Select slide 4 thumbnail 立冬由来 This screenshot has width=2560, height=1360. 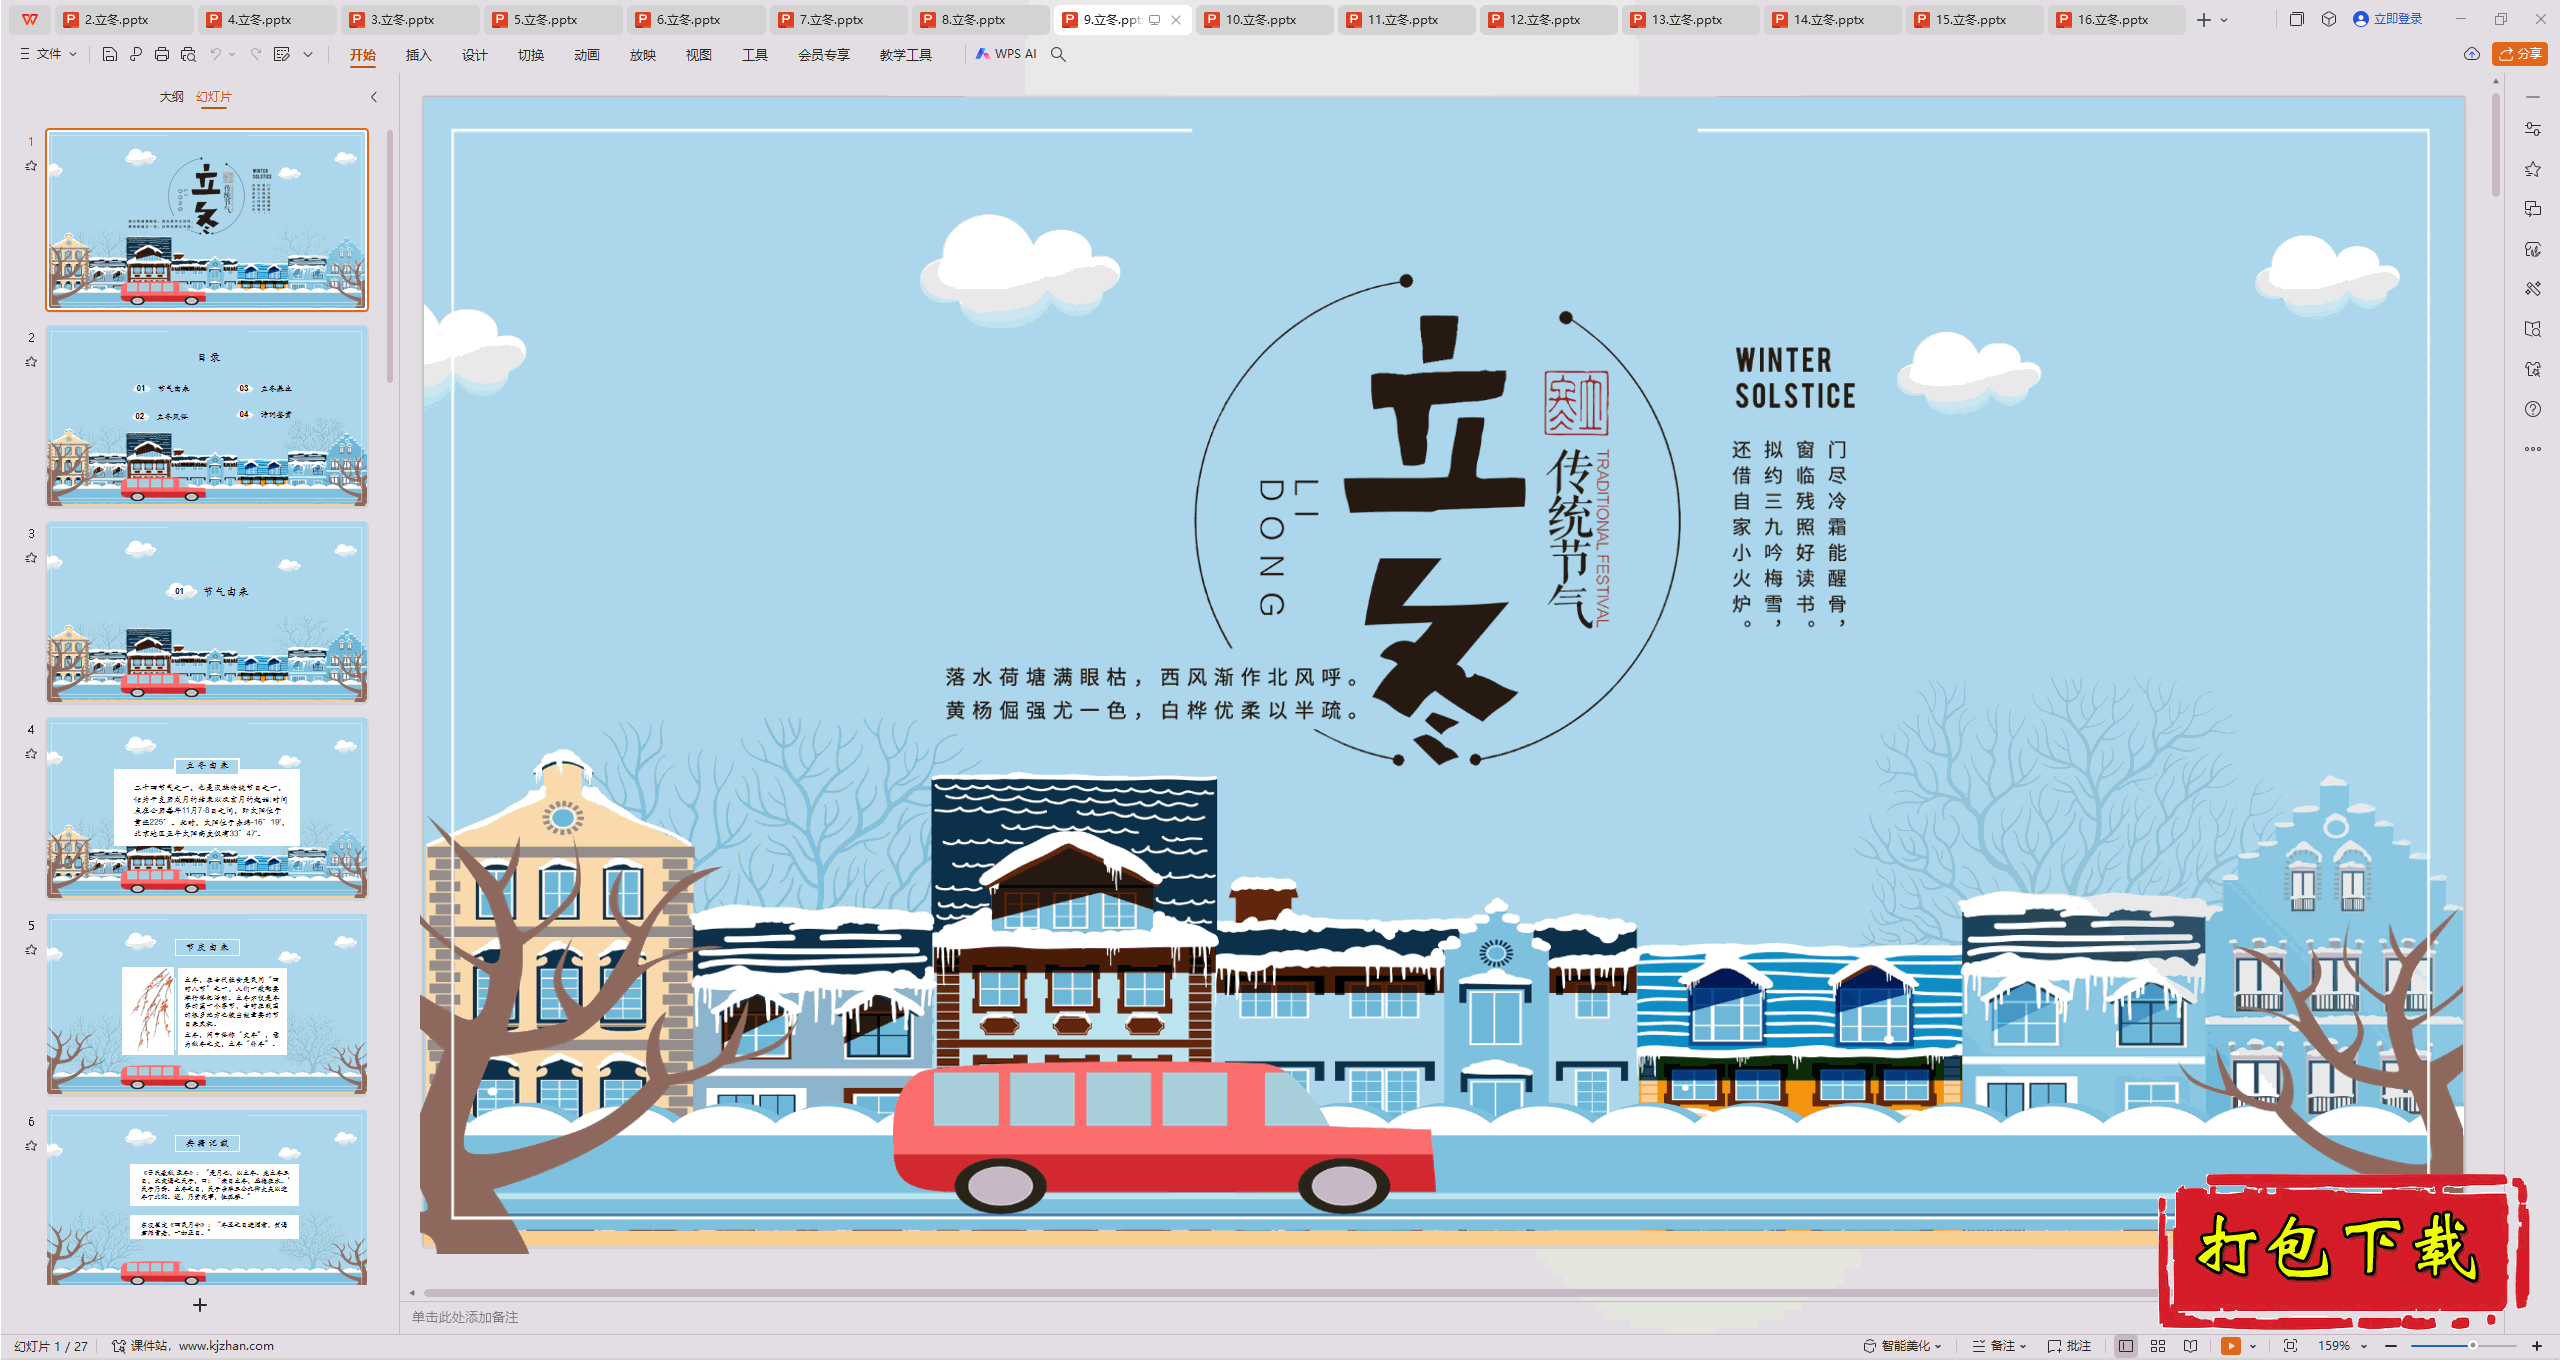point(207,807)
